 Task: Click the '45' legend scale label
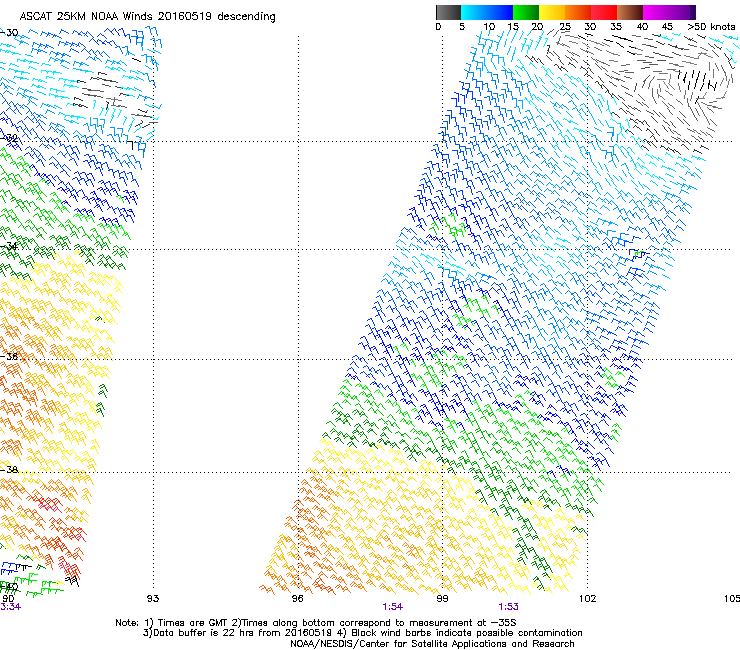pyautogui.click(x=667, y=27)
